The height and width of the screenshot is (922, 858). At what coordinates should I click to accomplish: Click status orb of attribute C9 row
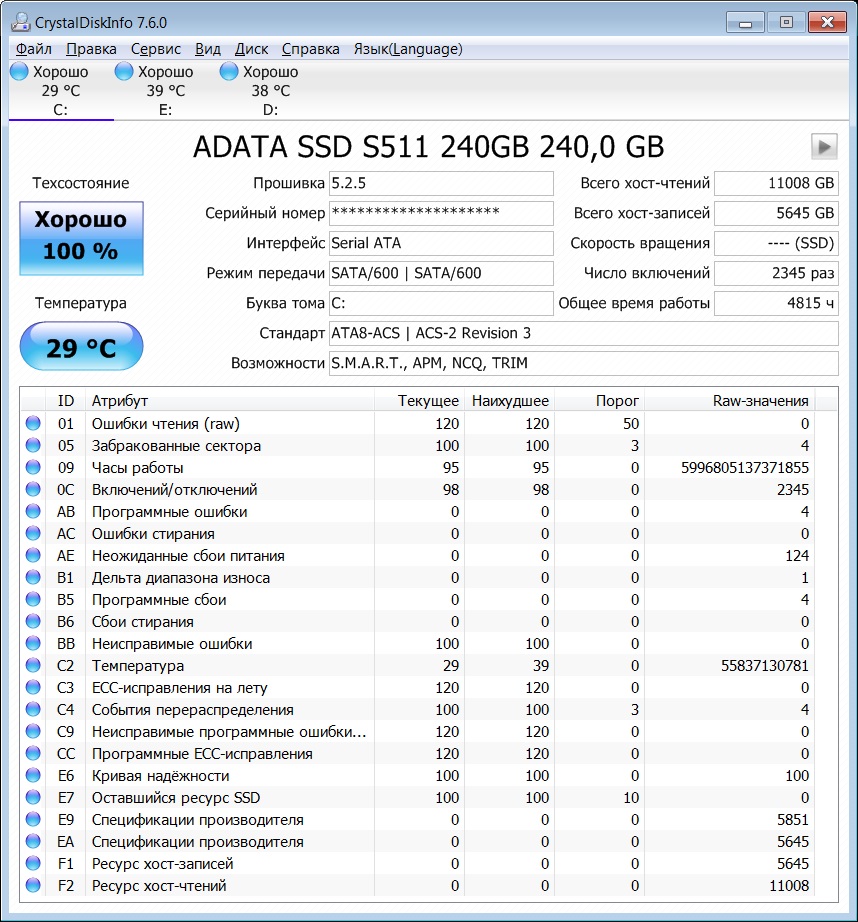point(33,731)
